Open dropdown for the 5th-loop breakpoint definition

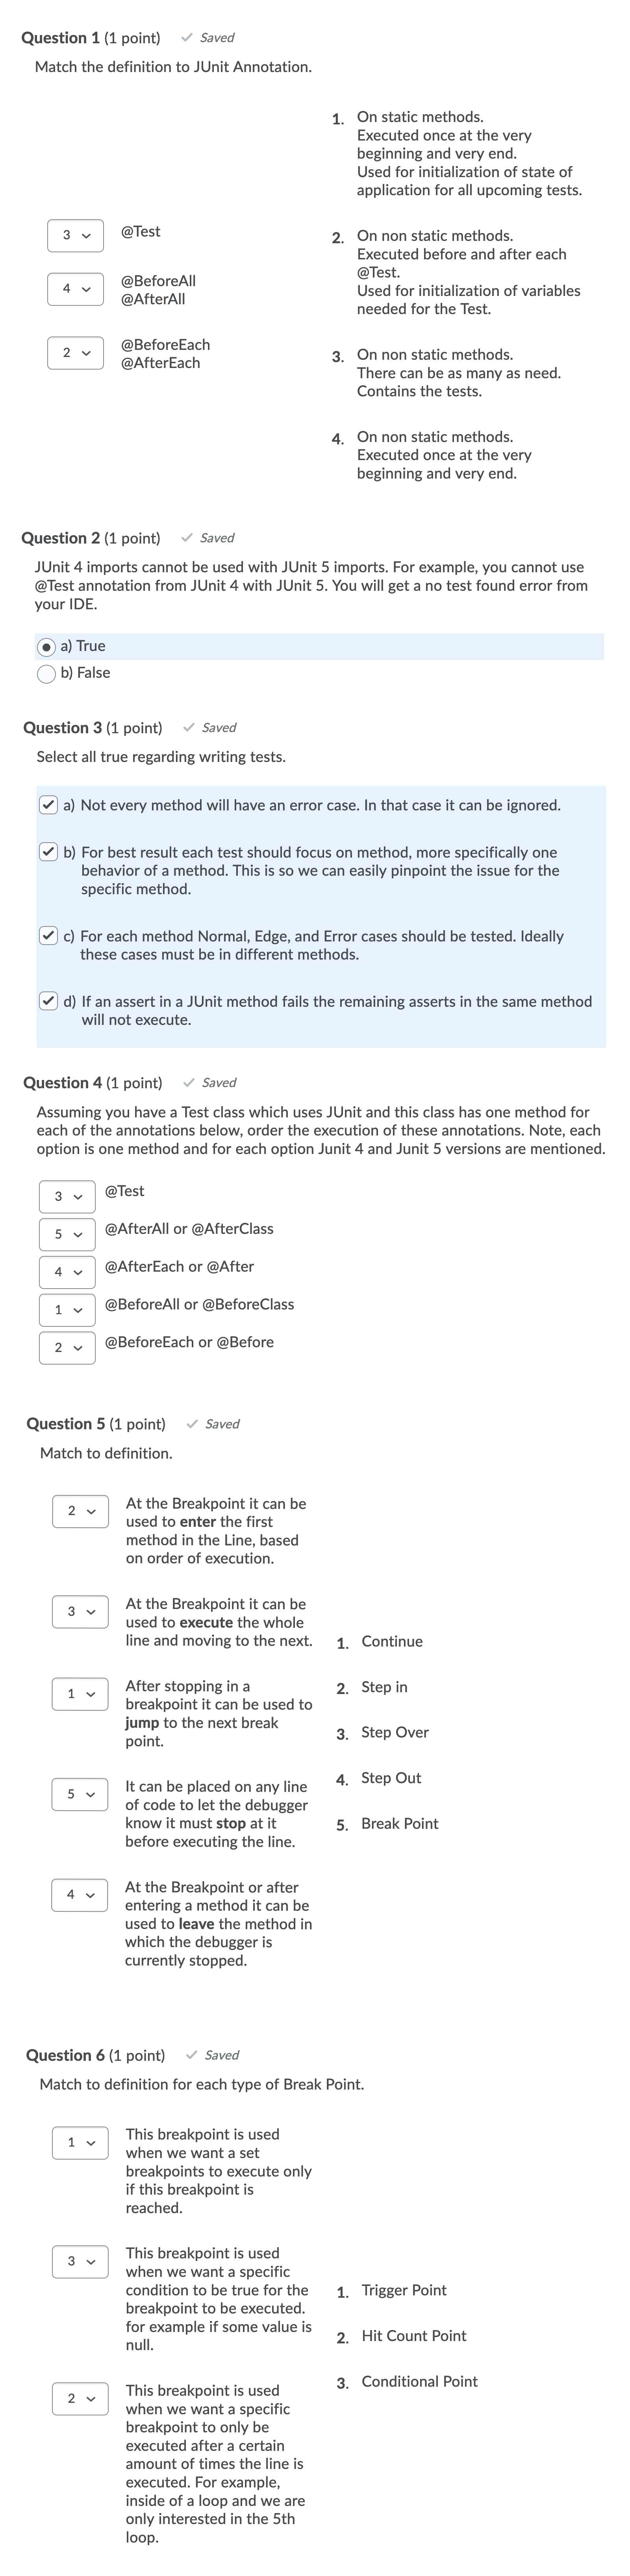[x=80, y=2398]
